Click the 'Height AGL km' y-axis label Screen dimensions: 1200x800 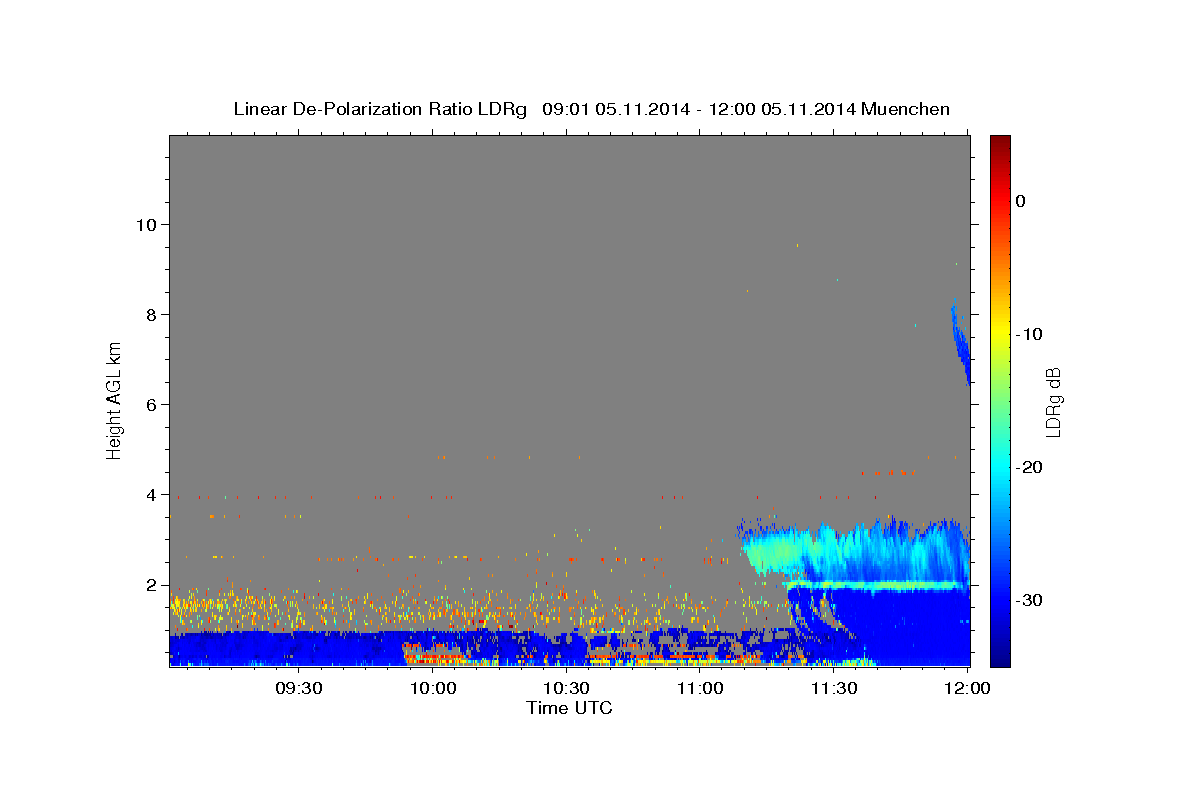click(x=115, y=401)
